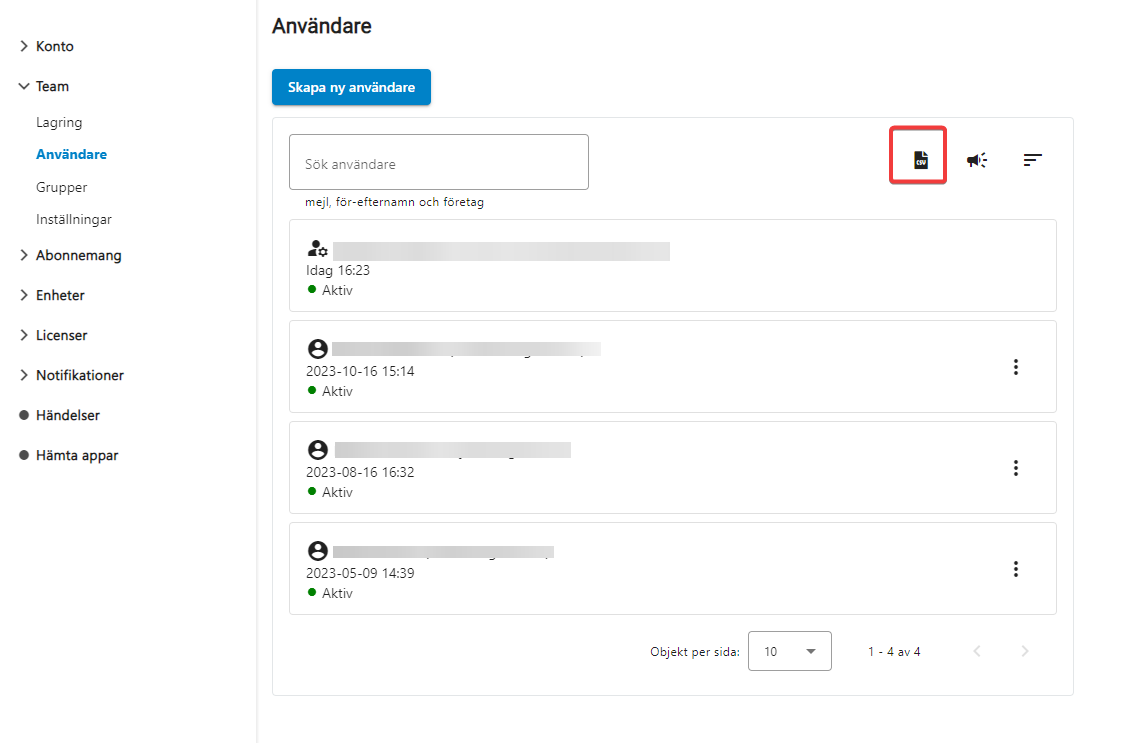Click the megaphone announcement icon

(977, 160)
